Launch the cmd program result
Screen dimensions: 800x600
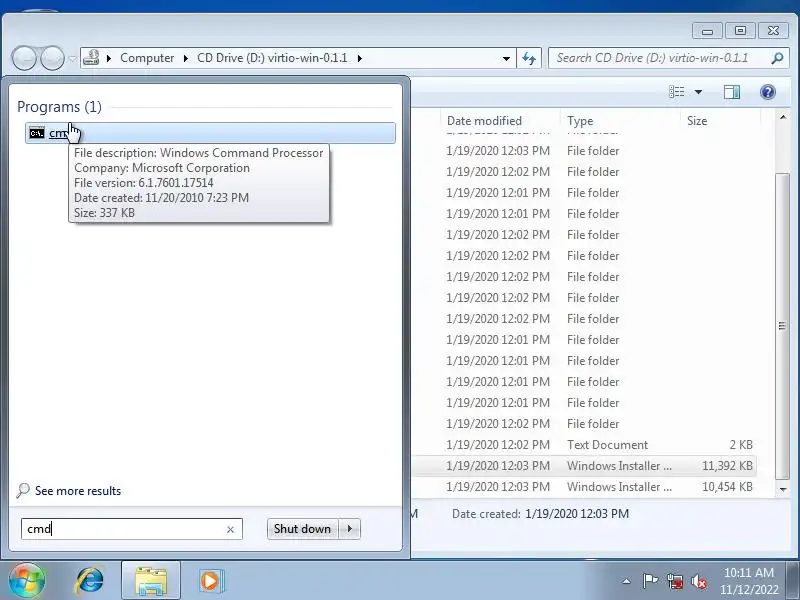tap(210, 133)
